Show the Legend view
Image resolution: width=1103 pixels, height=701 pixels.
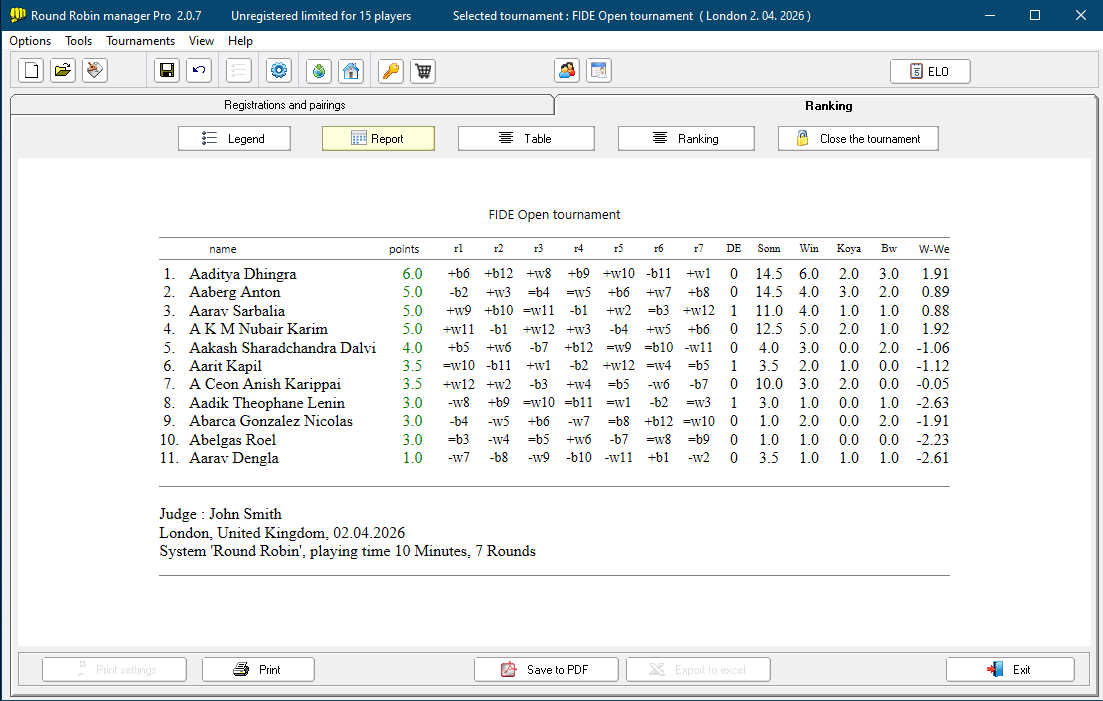click(234, 139)
